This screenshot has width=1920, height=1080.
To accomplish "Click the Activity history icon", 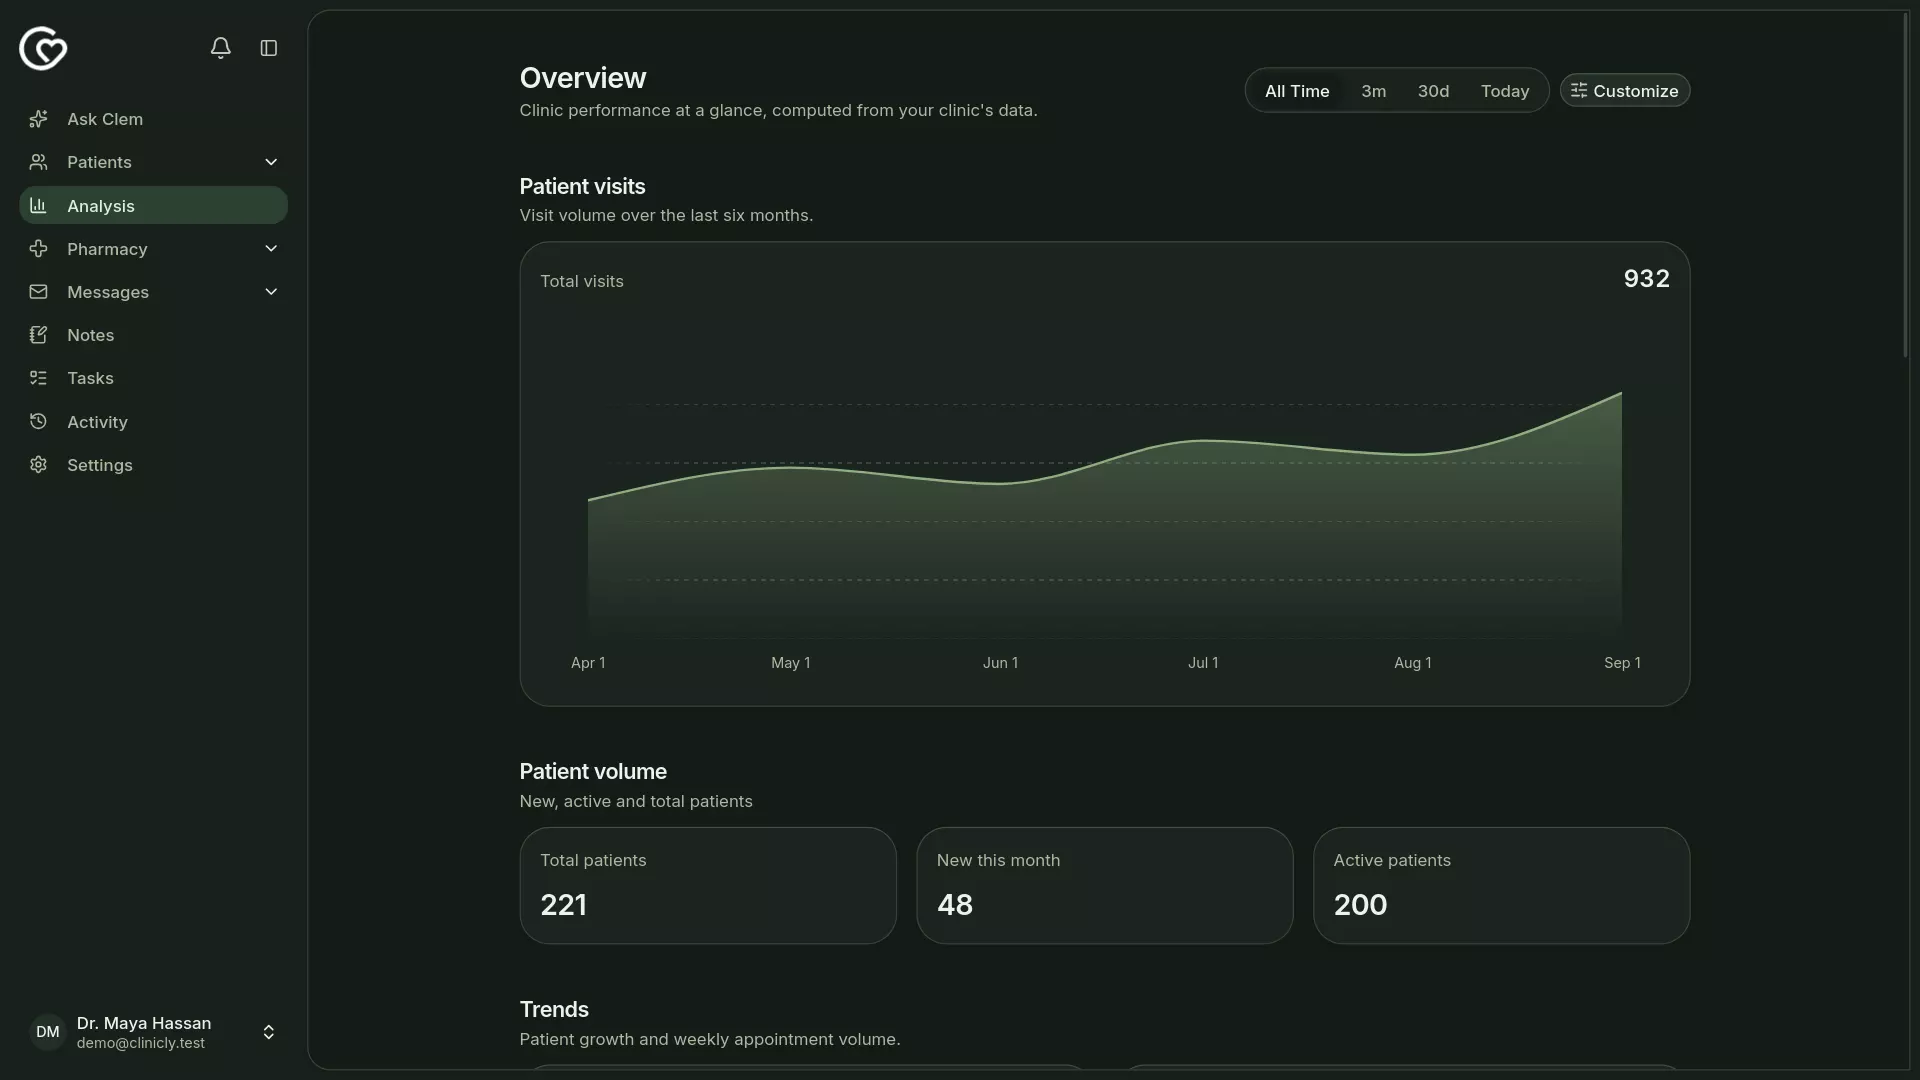I will [38, 422].
